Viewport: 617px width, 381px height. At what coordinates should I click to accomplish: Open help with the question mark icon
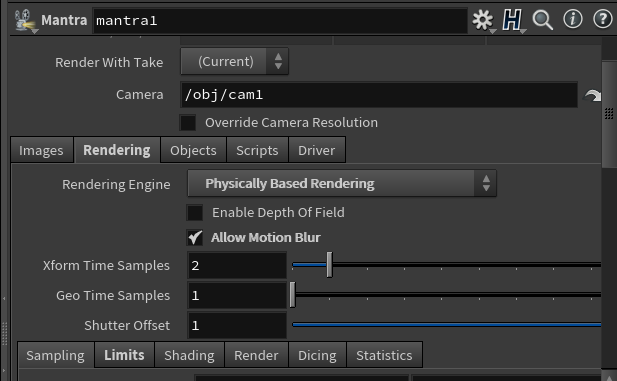pyautogui.click(x=602, y=19)
